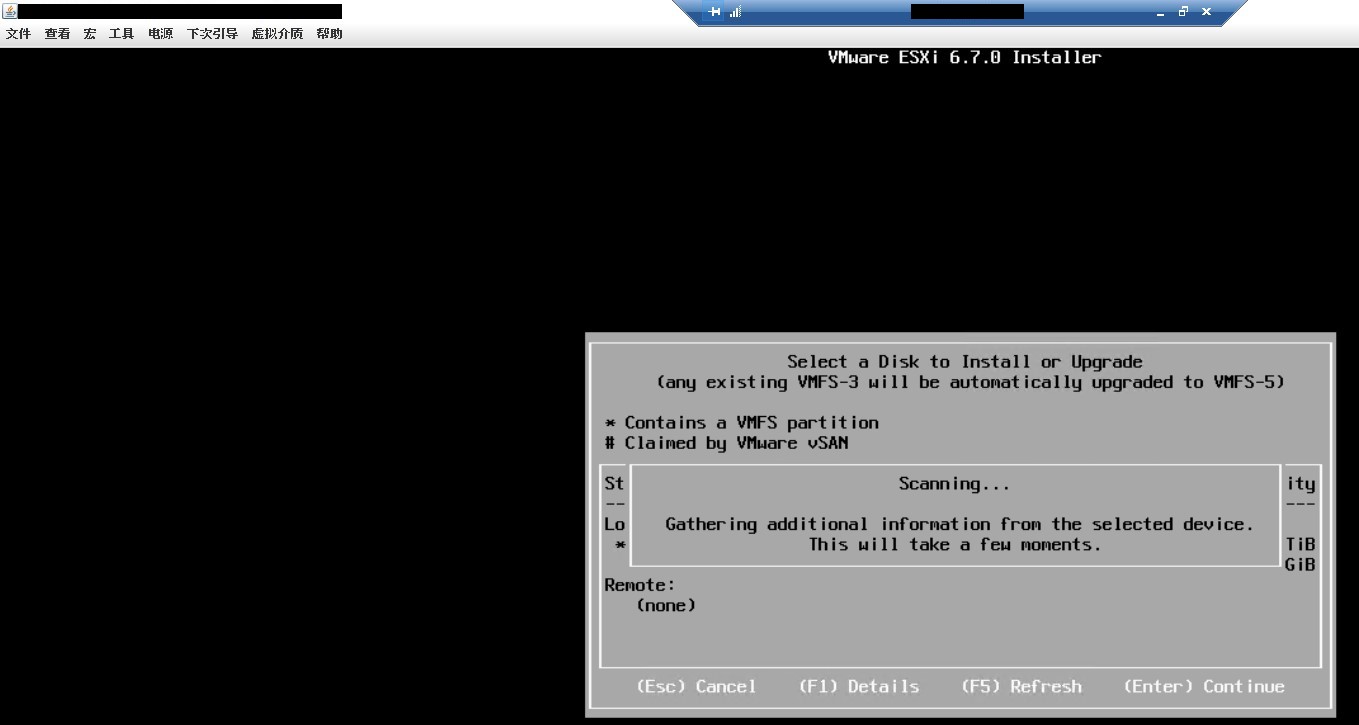Open the 虚拟介质 (Virtual Media) menu
The image size is (1359, 725).
coord(277,34)
